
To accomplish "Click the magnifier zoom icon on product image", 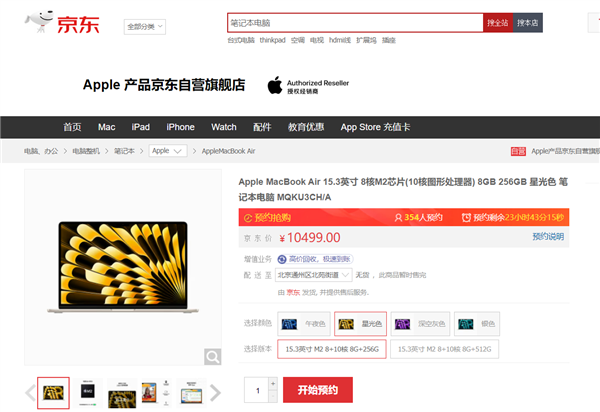I will (x=212, y=357).
